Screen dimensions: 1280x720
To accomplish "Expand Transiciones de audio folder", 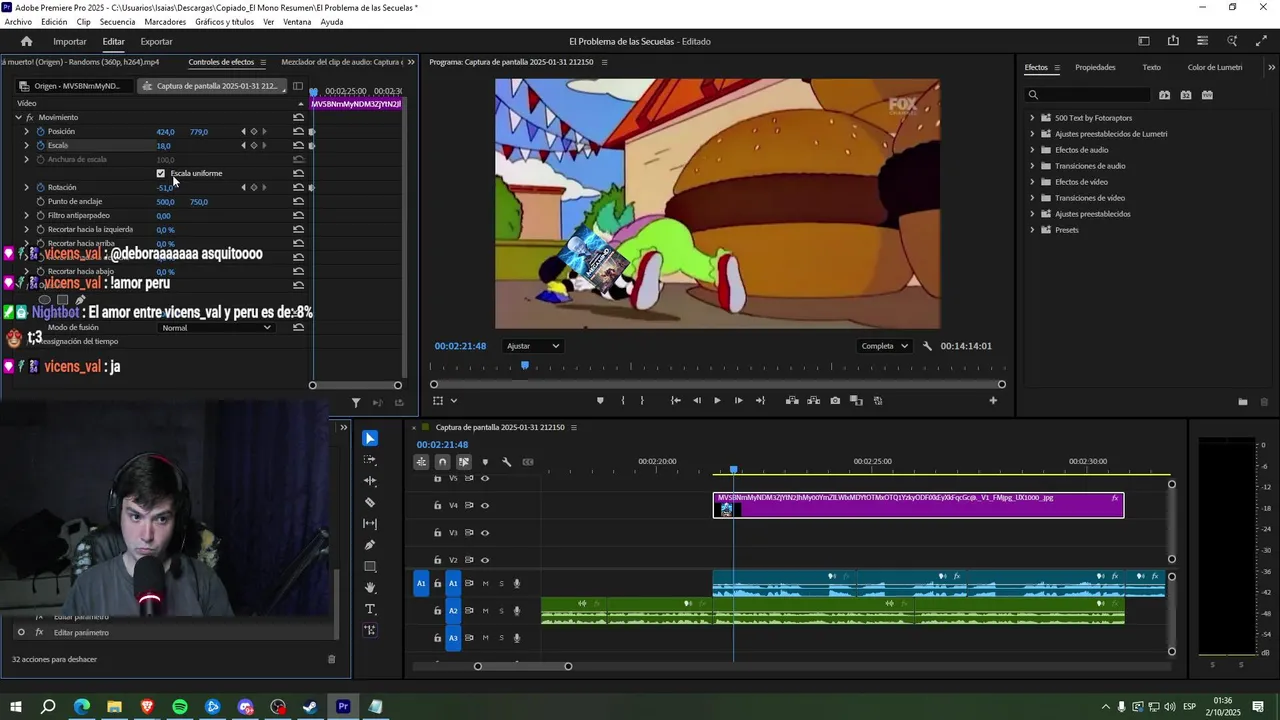I will coord(1032,166).
